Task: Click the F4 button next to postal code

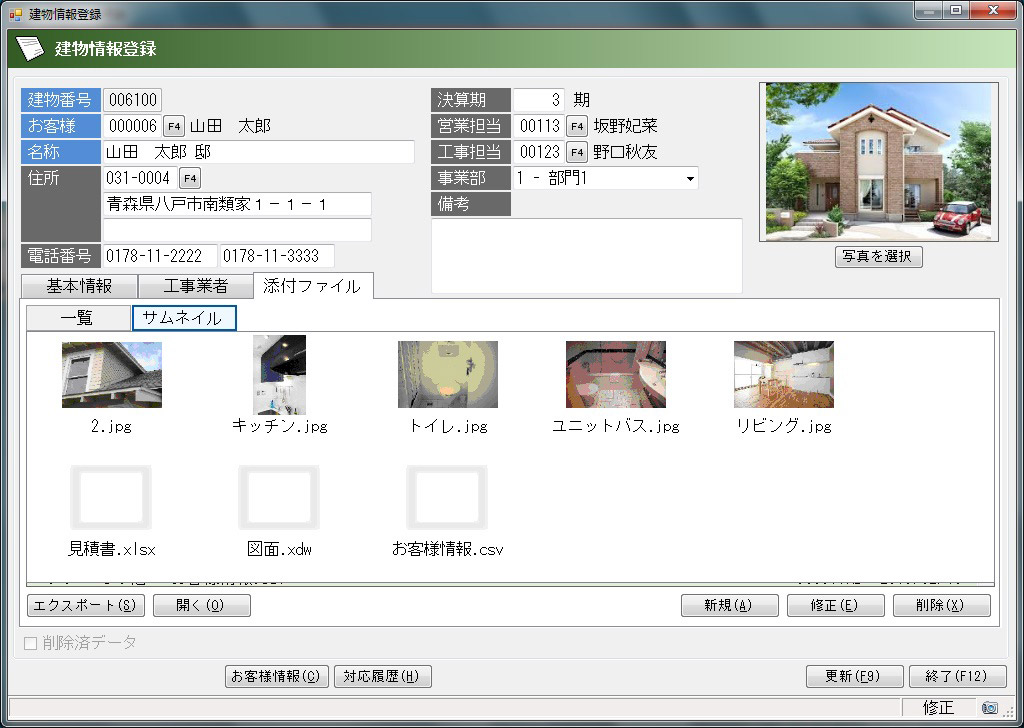Action: 190,178
